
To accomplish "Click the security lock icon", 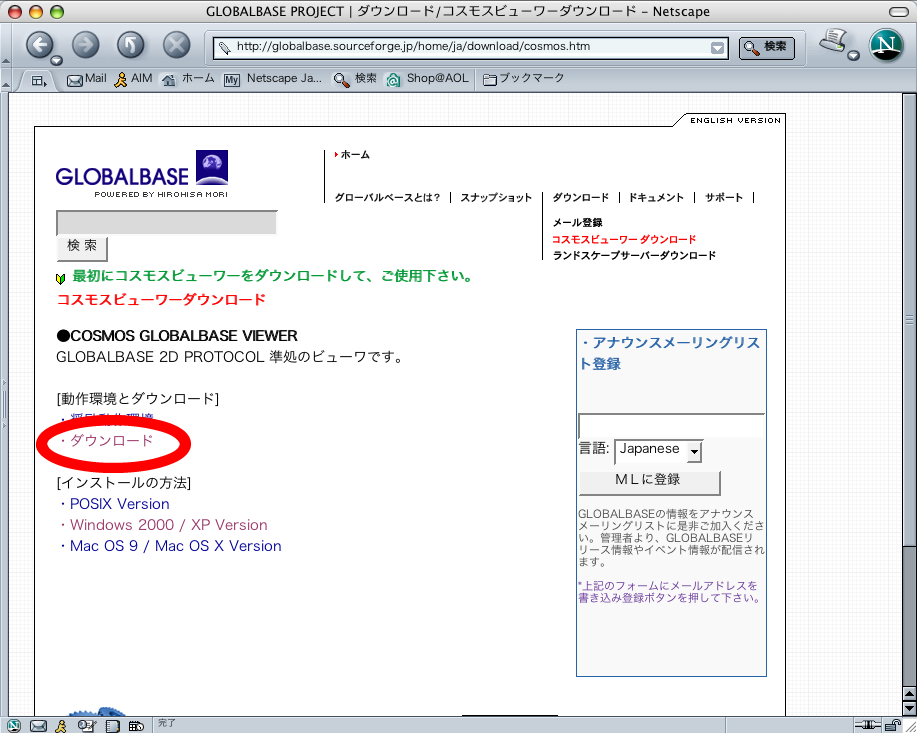I will (892, 725).
